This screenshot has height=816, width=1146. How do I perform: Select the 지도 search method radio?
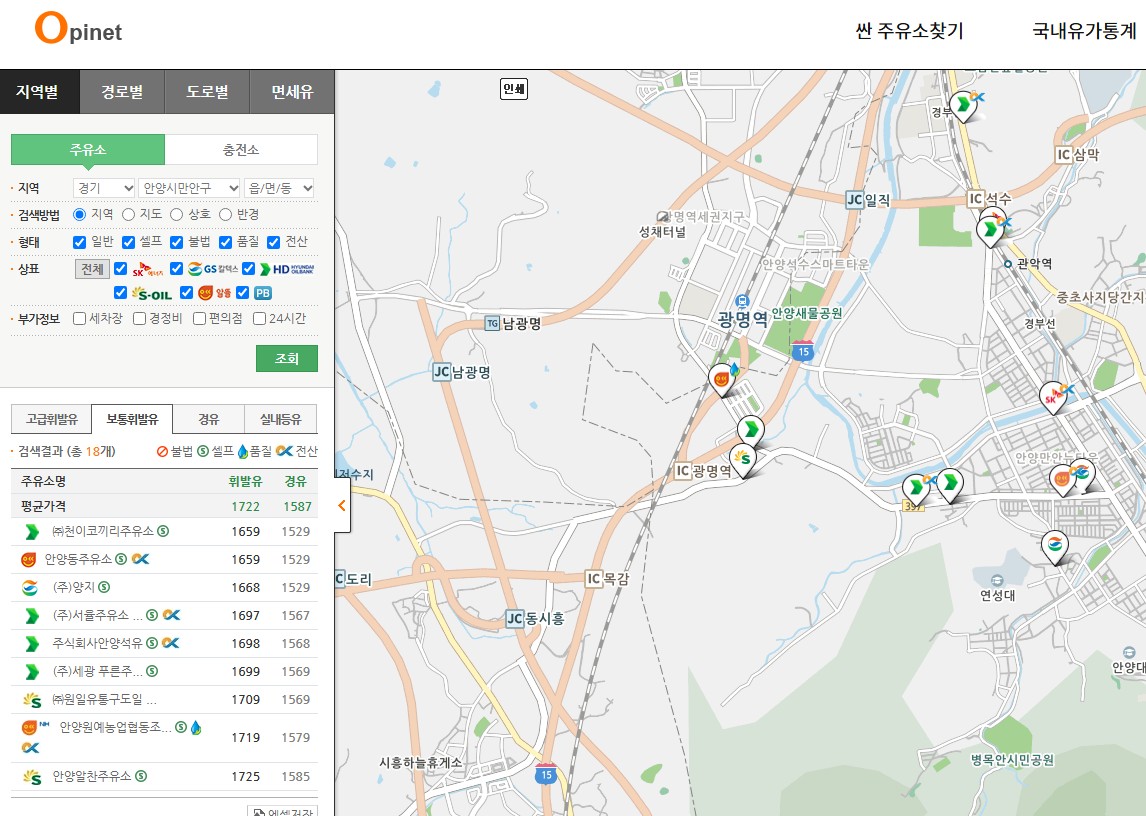point(129,214)
